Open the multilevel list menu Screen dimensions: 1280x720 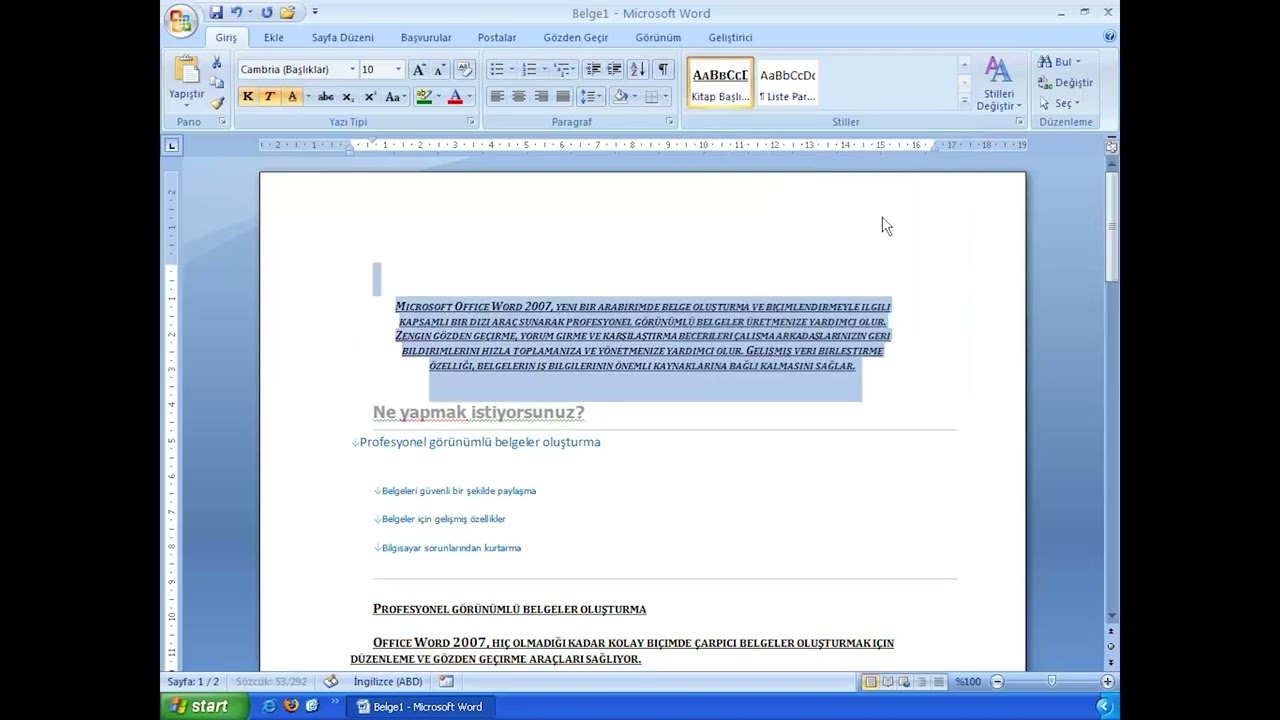564,69
